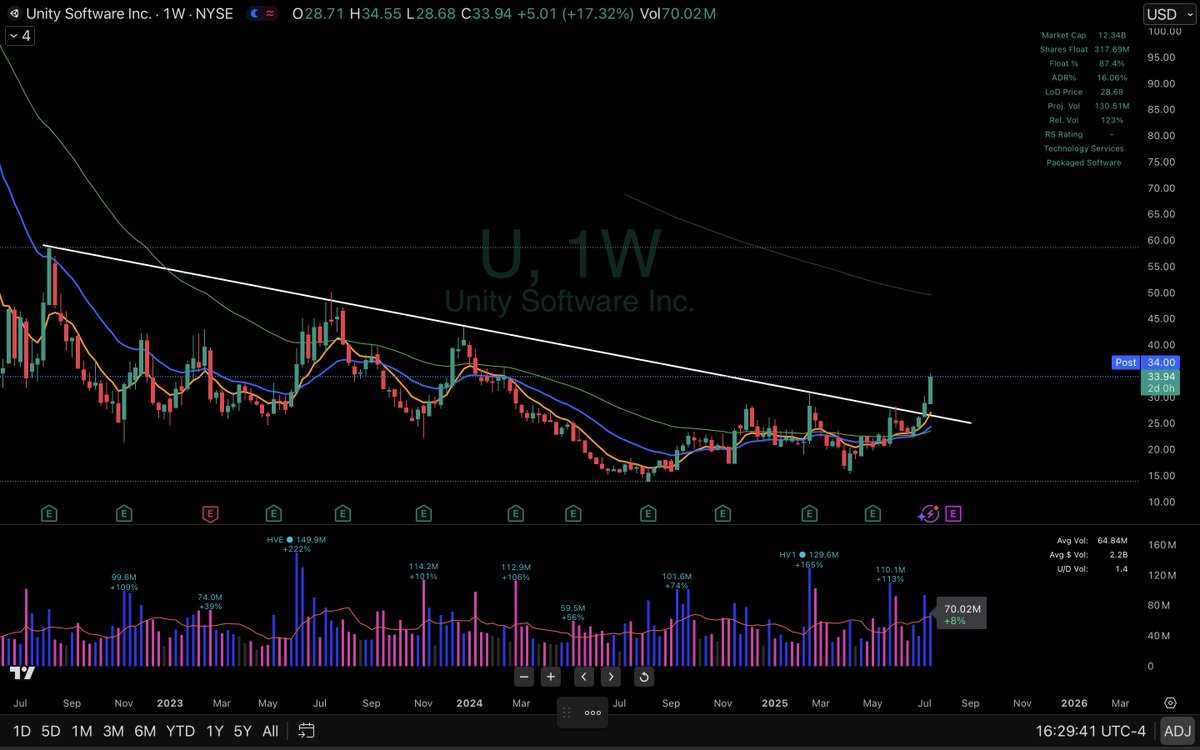1200x750 pixels.
Task: Click the Unity logo beside the symbol name
Action: coord(16,14)
